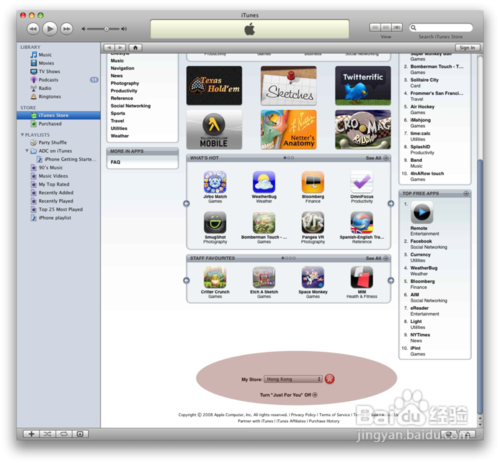Open the Weather category link
The image size is (500, 463).
[x=120, y=136]
